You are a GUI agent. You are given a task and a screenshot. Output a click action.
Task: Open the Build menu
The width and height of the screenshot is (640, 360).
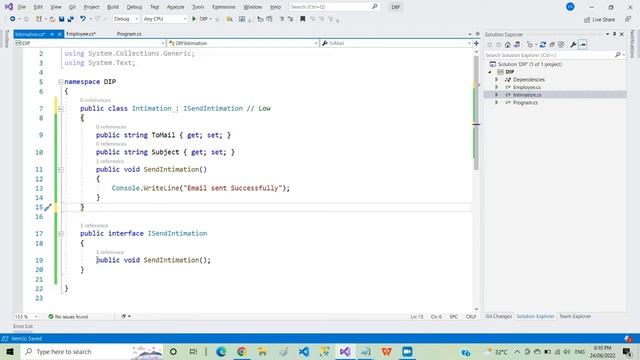(113, 7)
